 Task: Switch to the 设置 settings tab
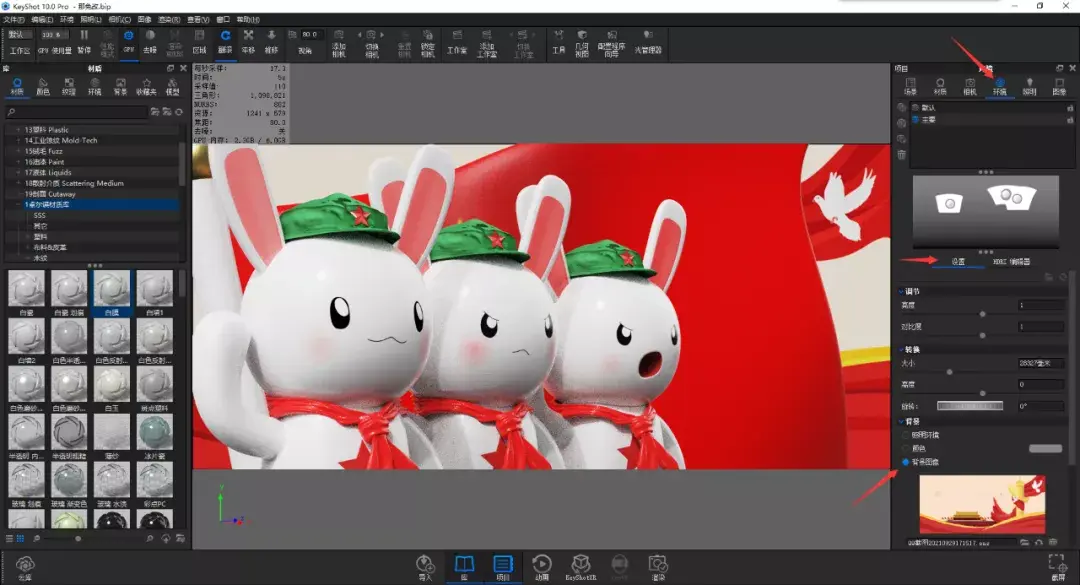pyautogui.click(x=958, y=262)
